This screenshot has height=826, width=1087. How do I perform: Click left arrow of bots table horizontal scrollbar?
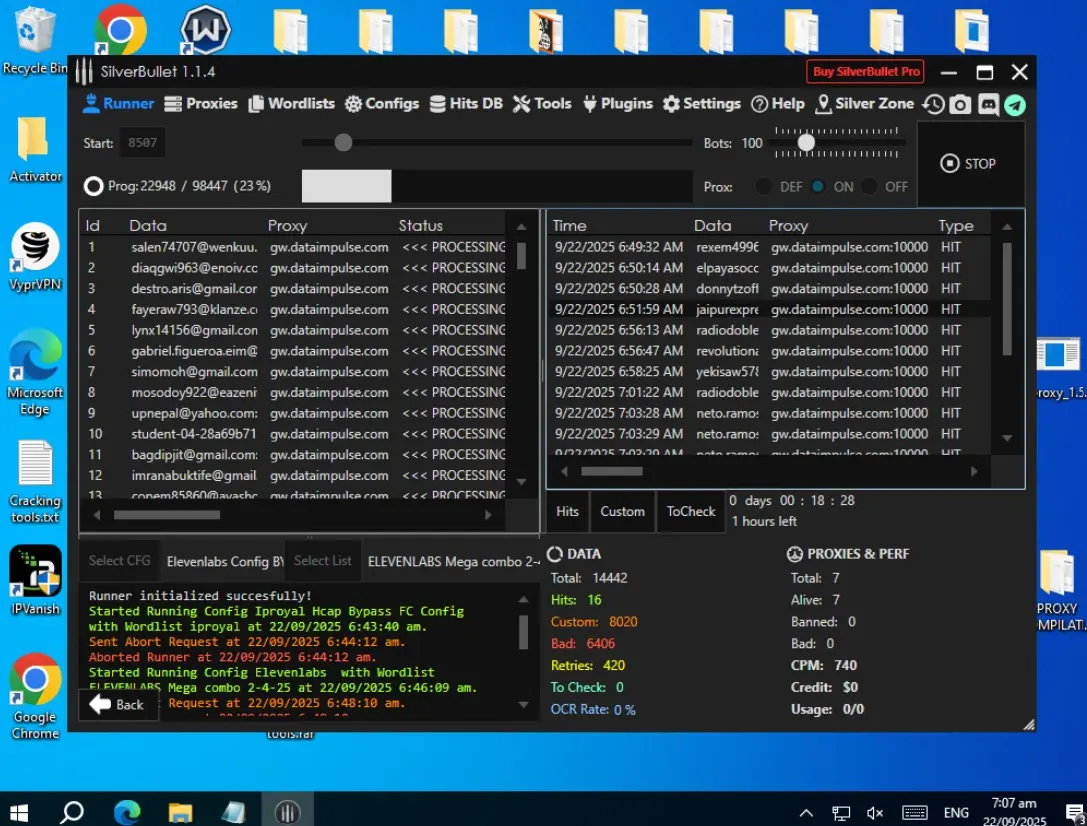coord(96,515)
